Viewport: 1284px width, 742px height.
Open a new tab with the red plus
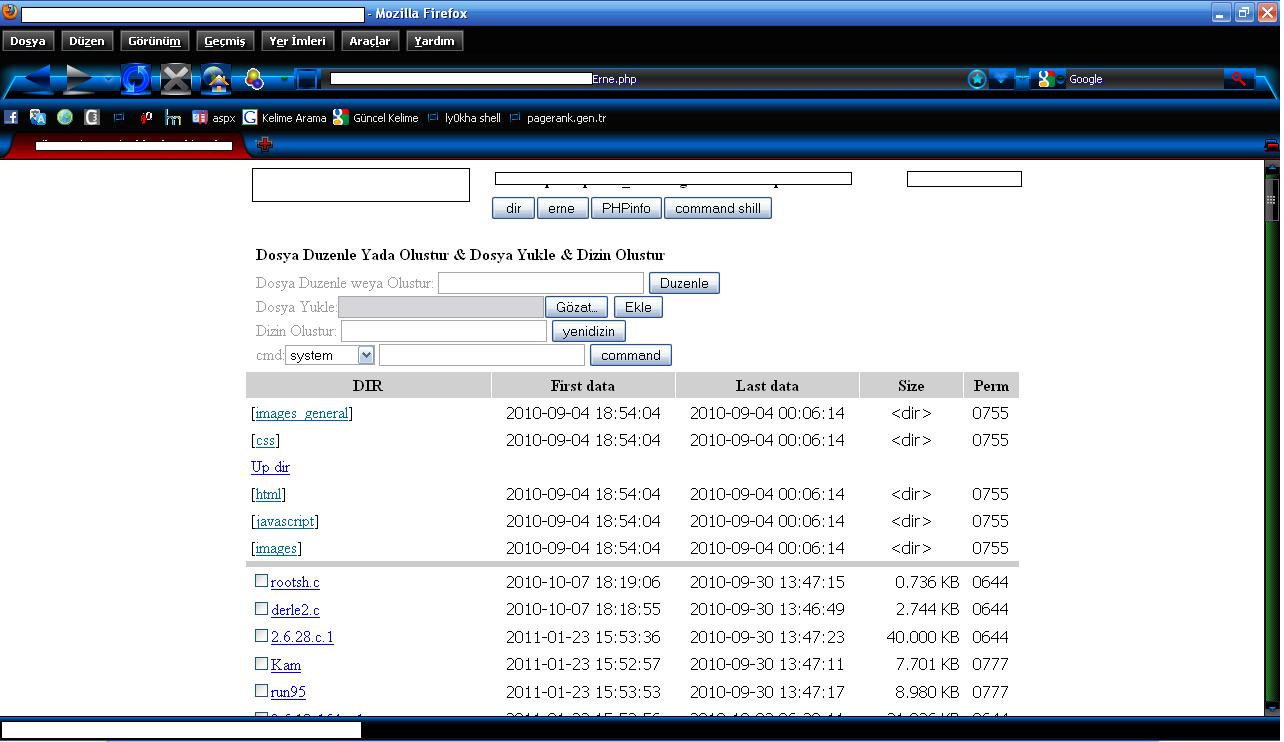264,145
